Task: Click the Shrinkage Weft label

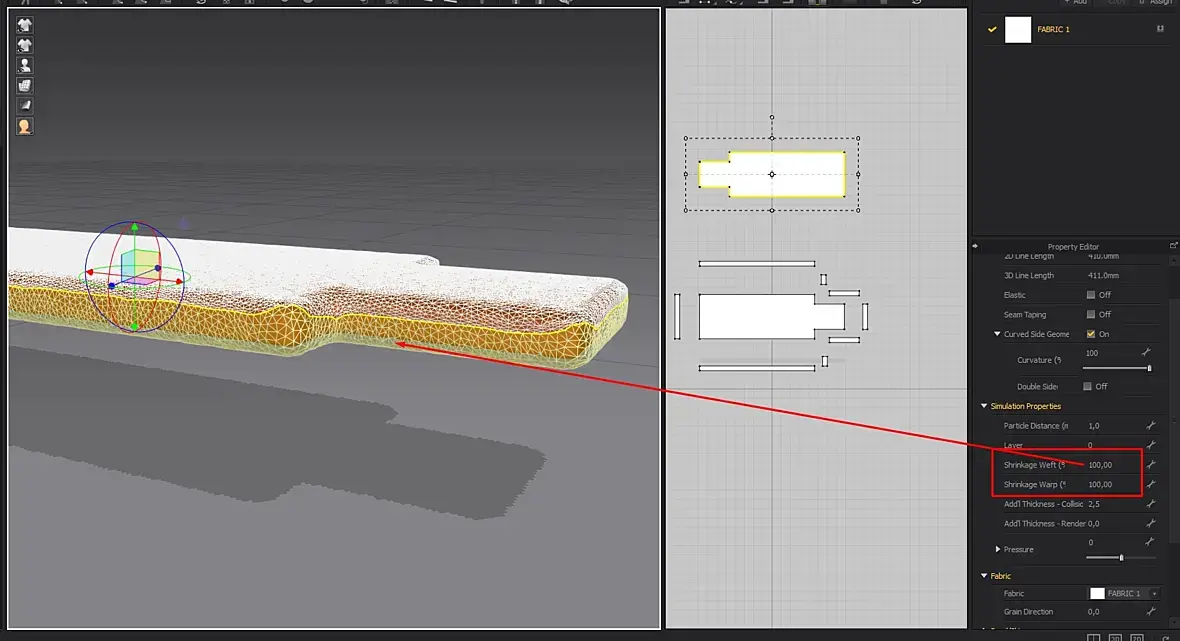Action: (1034, 465)
